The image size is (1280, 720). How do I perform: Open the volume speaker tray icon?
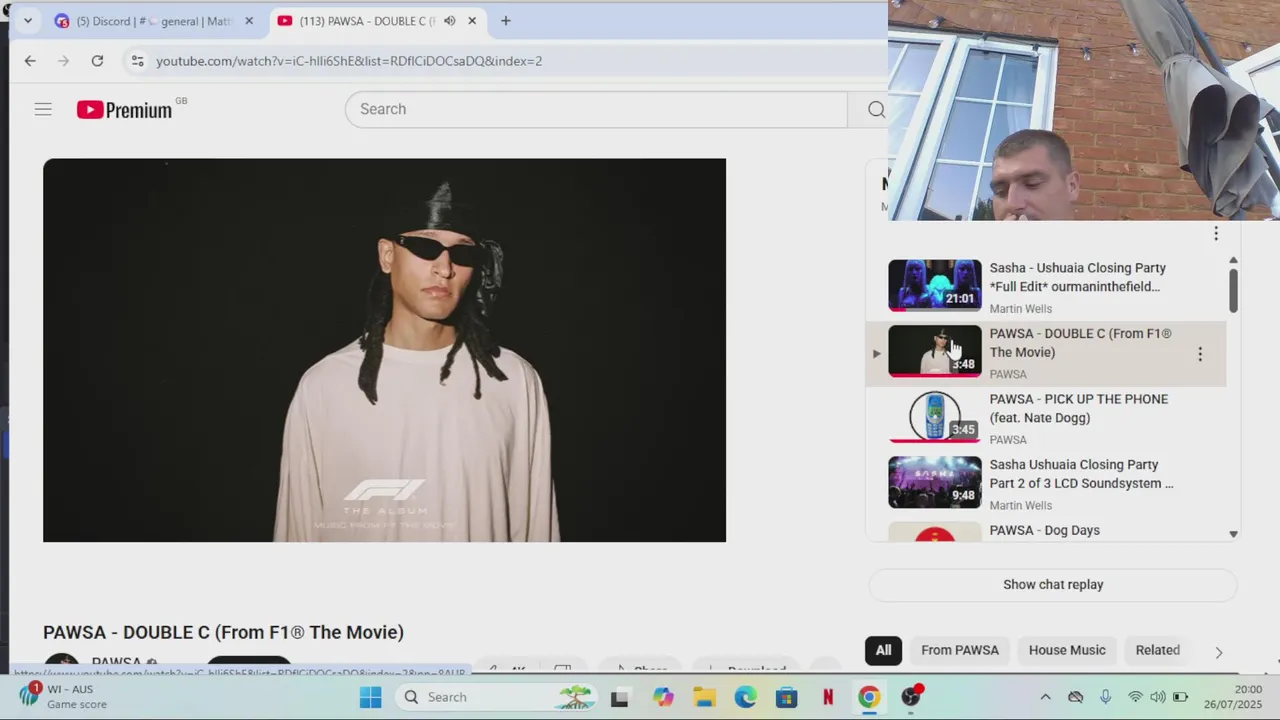(1157, 697)
